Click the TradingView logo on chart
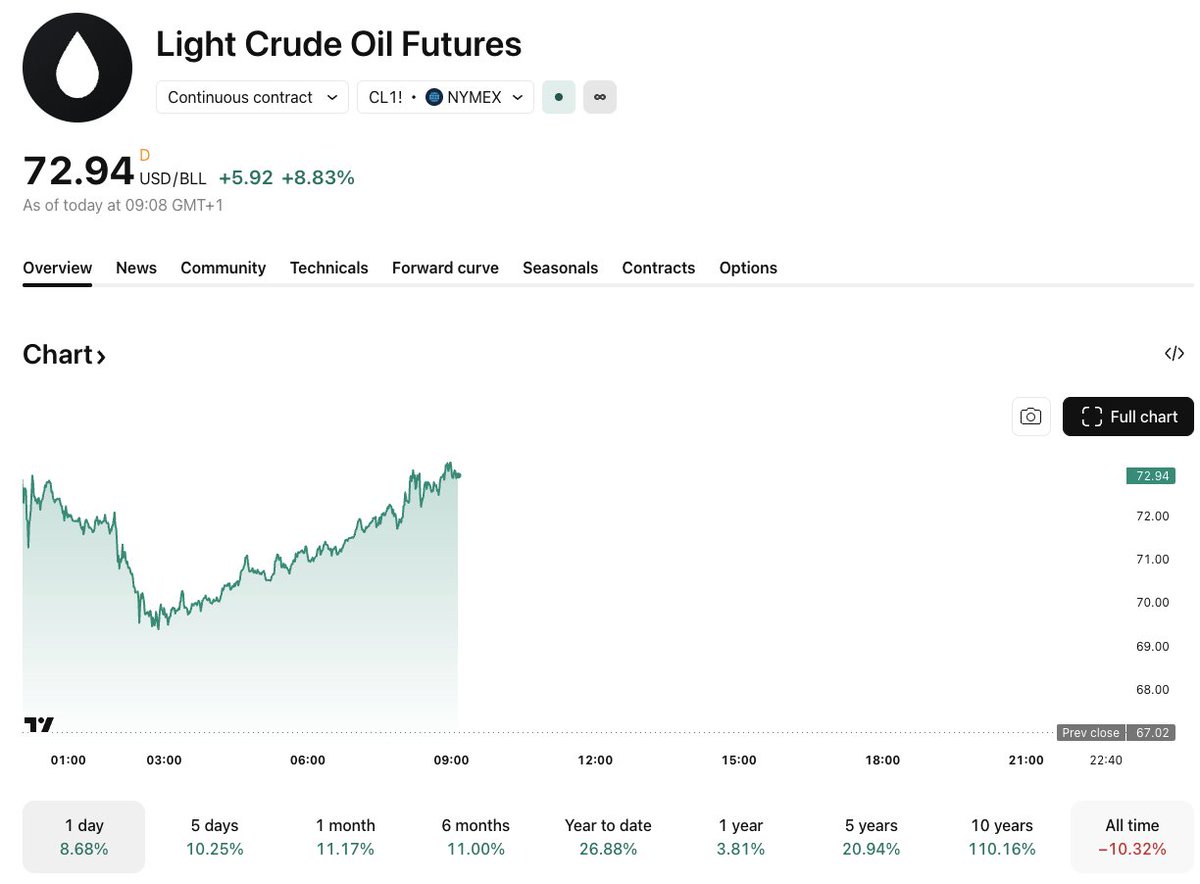Viewport: 1200px width, 884px height. 40,725
